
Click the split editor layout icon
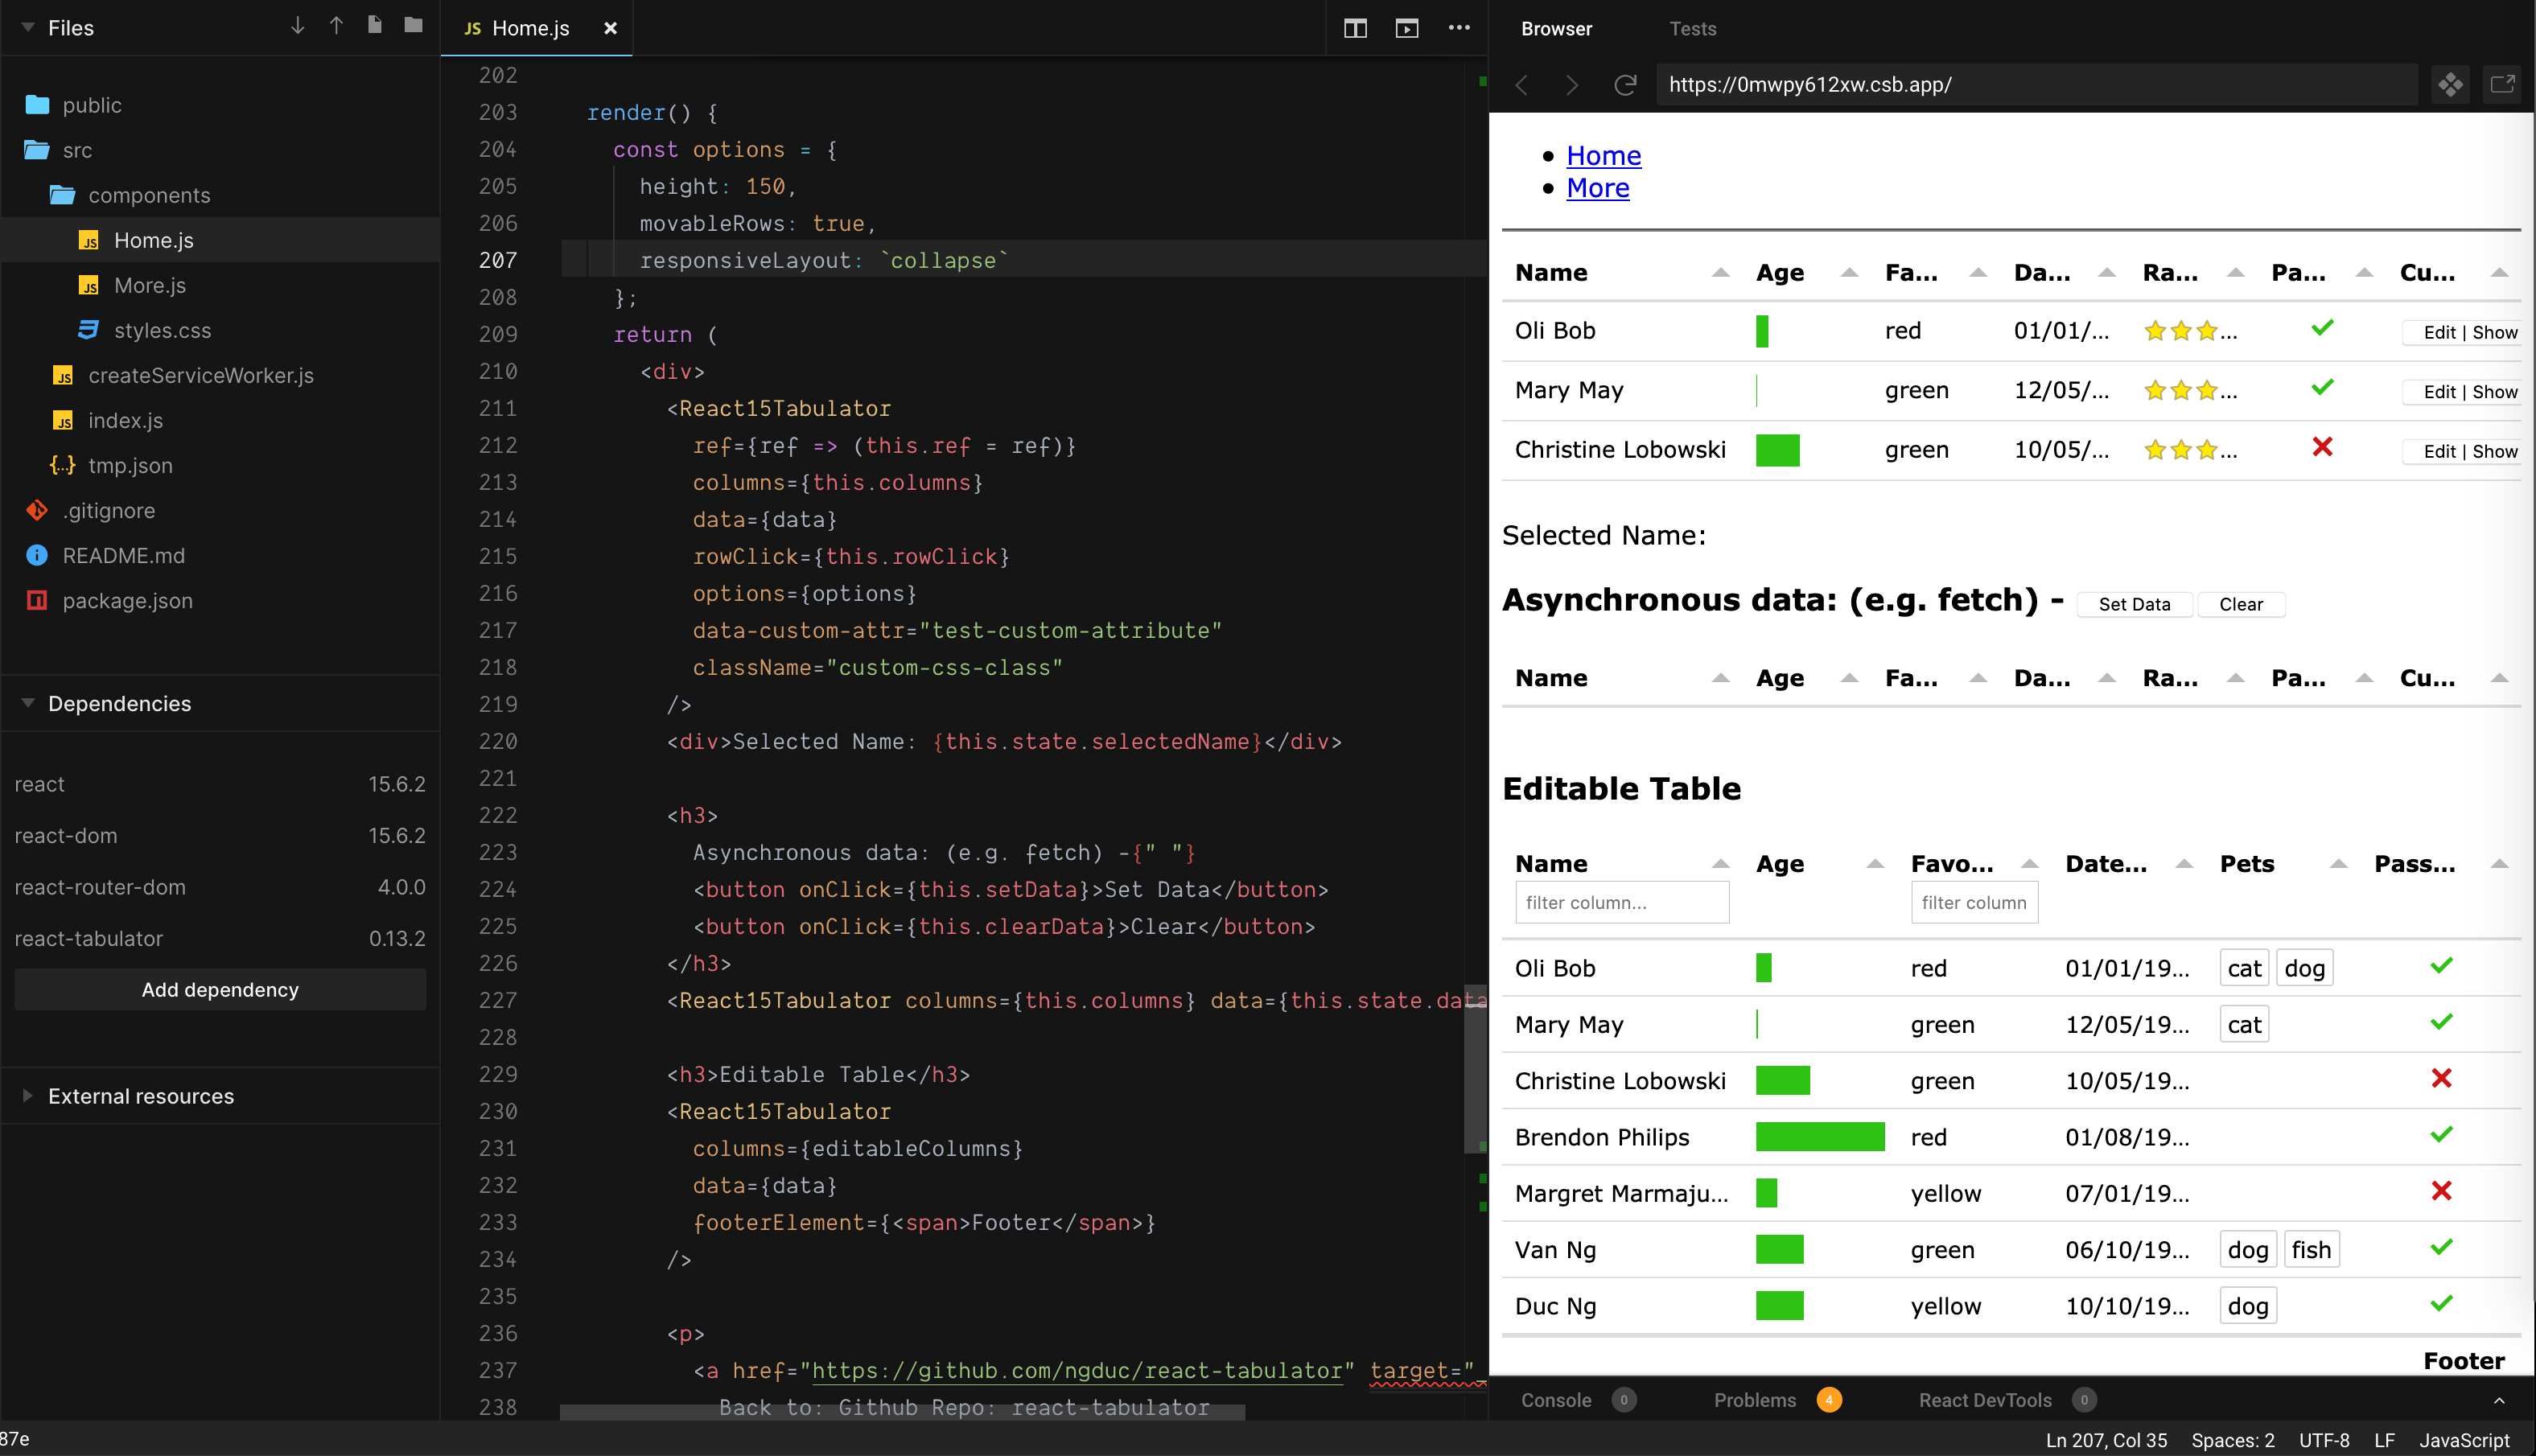pyautogui.click(x=1355, y=28)
